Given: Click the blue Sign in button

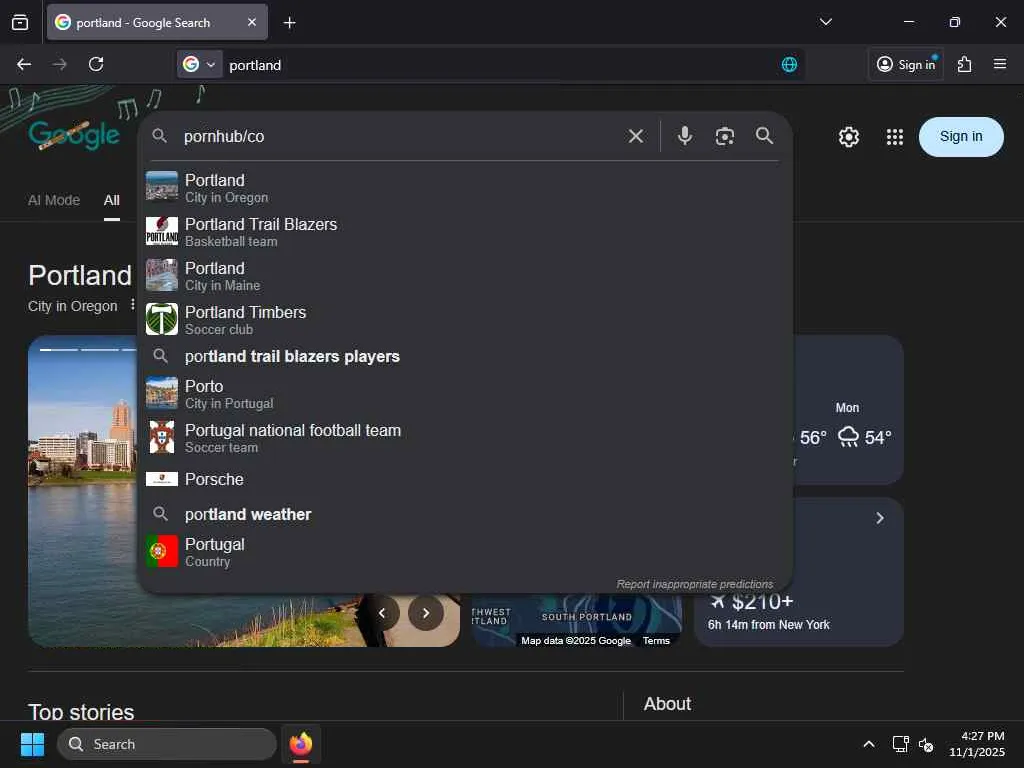Looking at the screenshot, I should [961, 136].
